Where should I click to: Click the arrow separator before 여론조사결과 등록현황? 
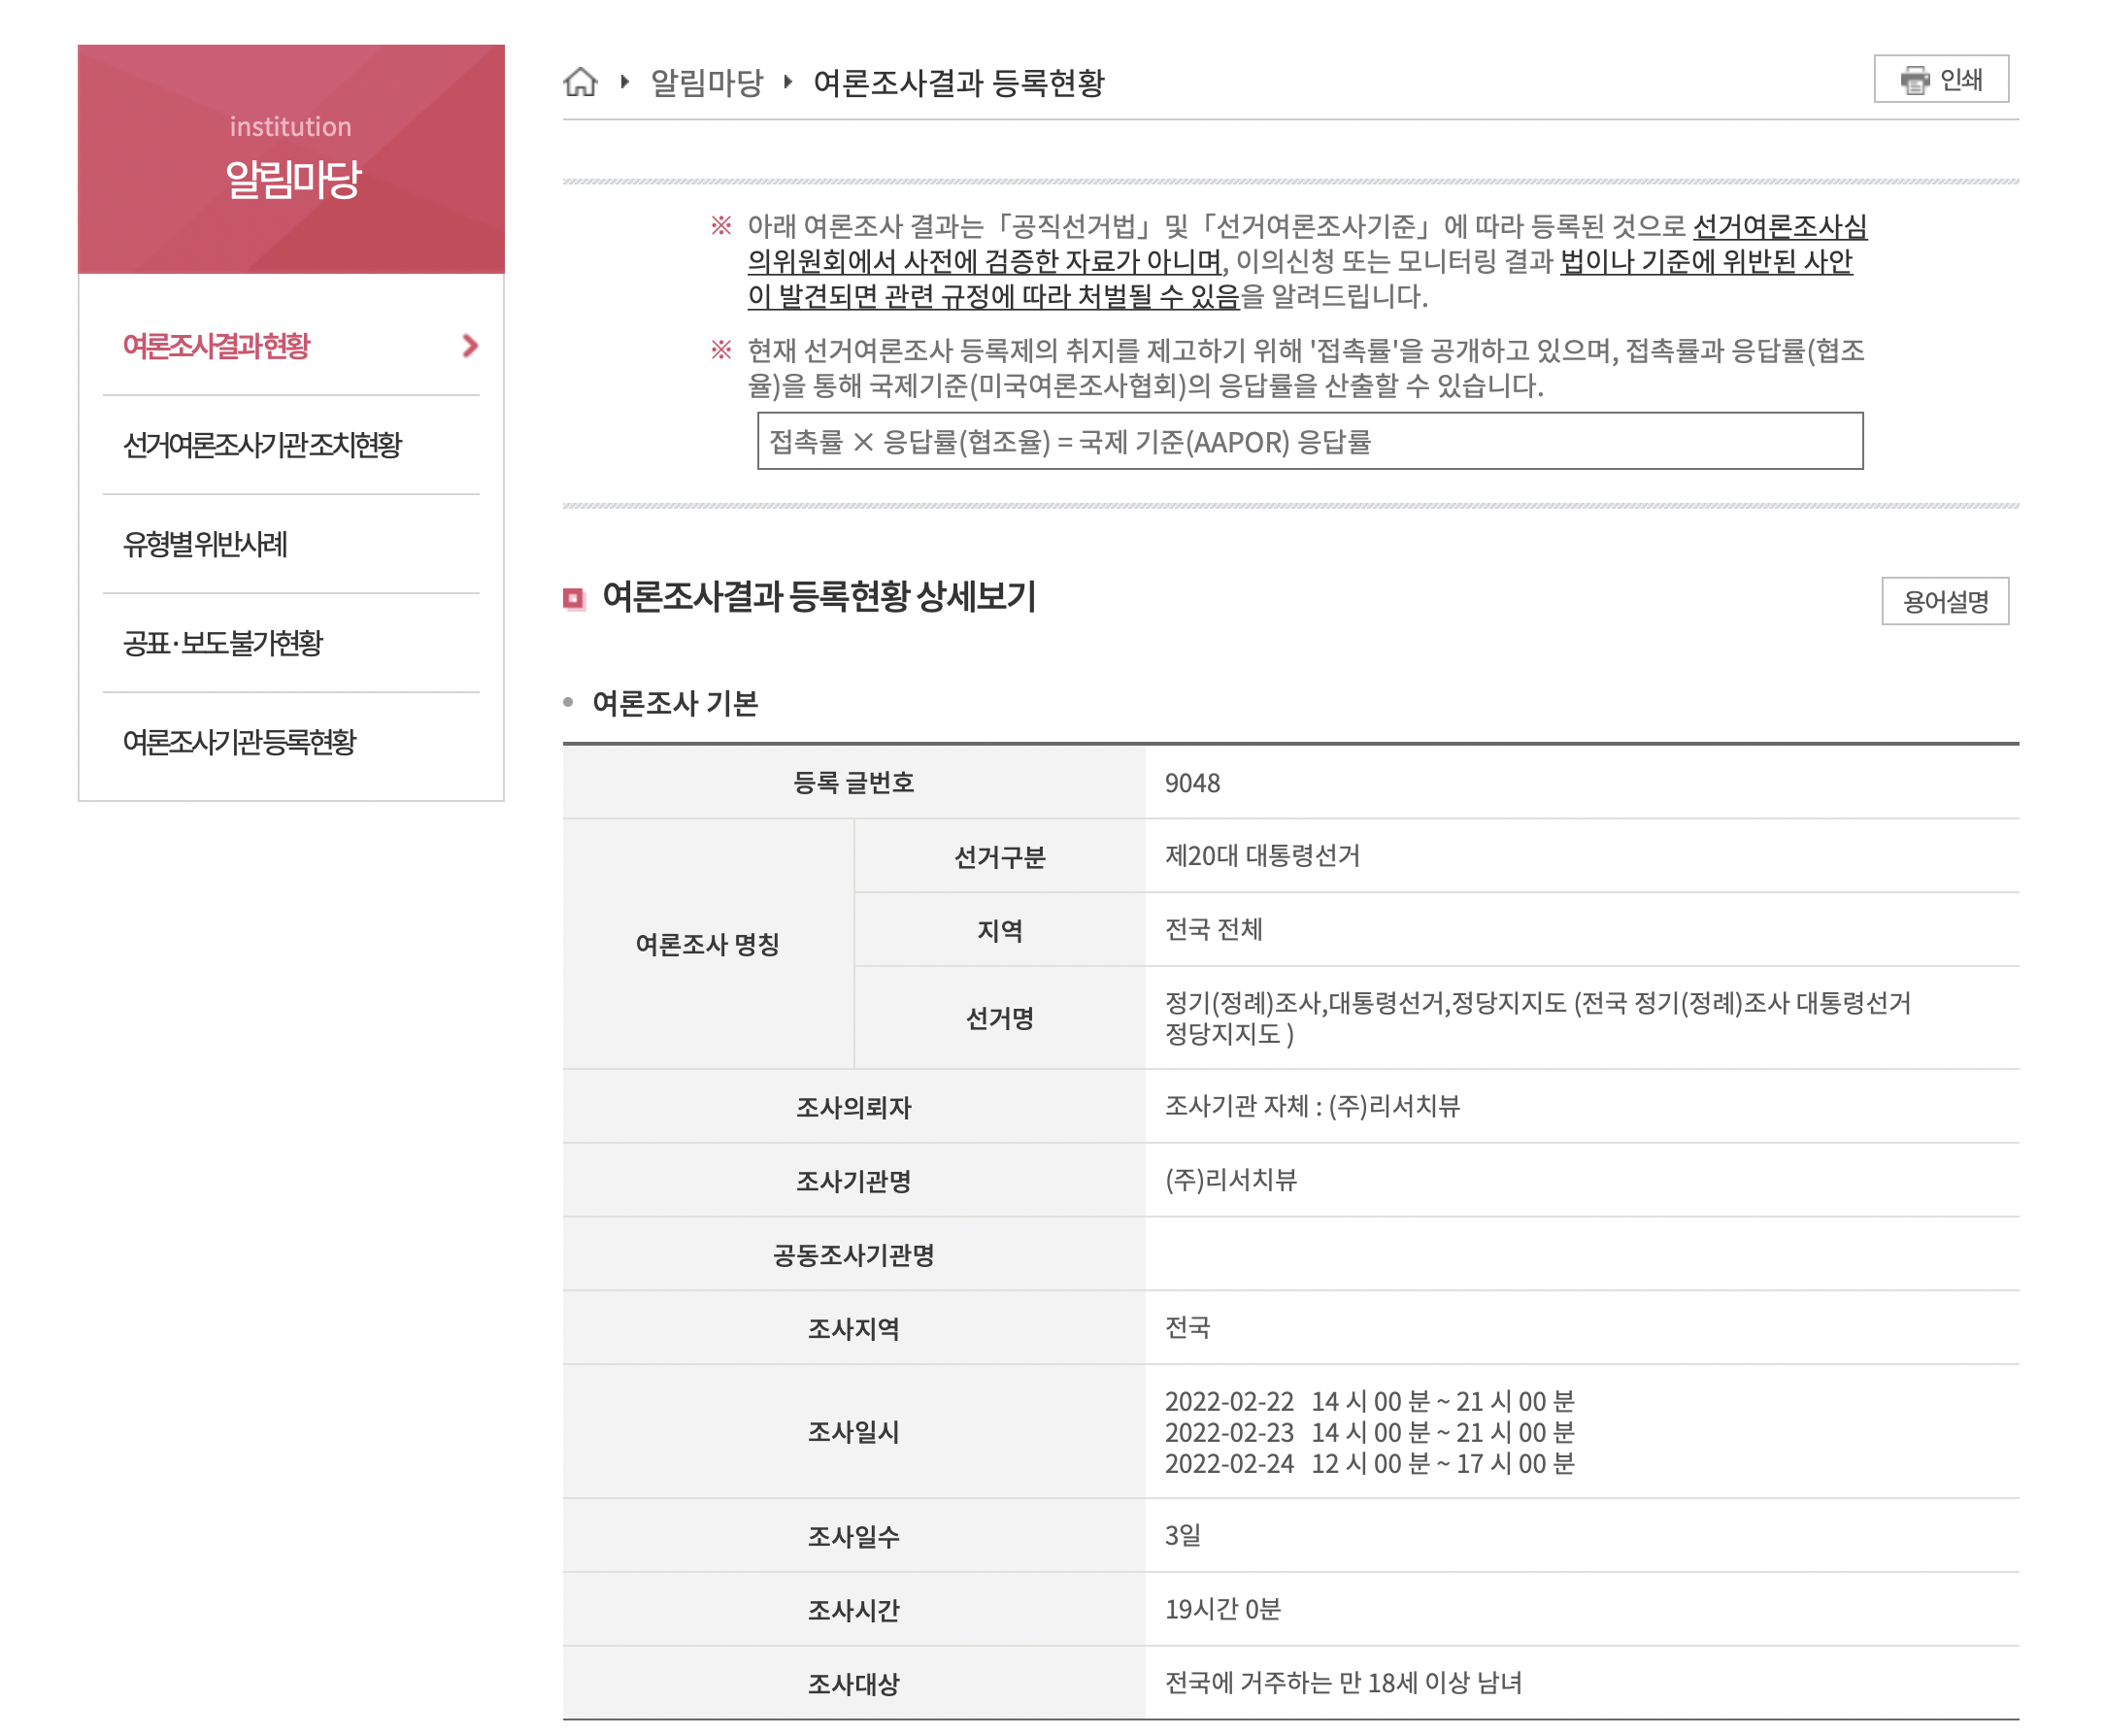point(788,81)
